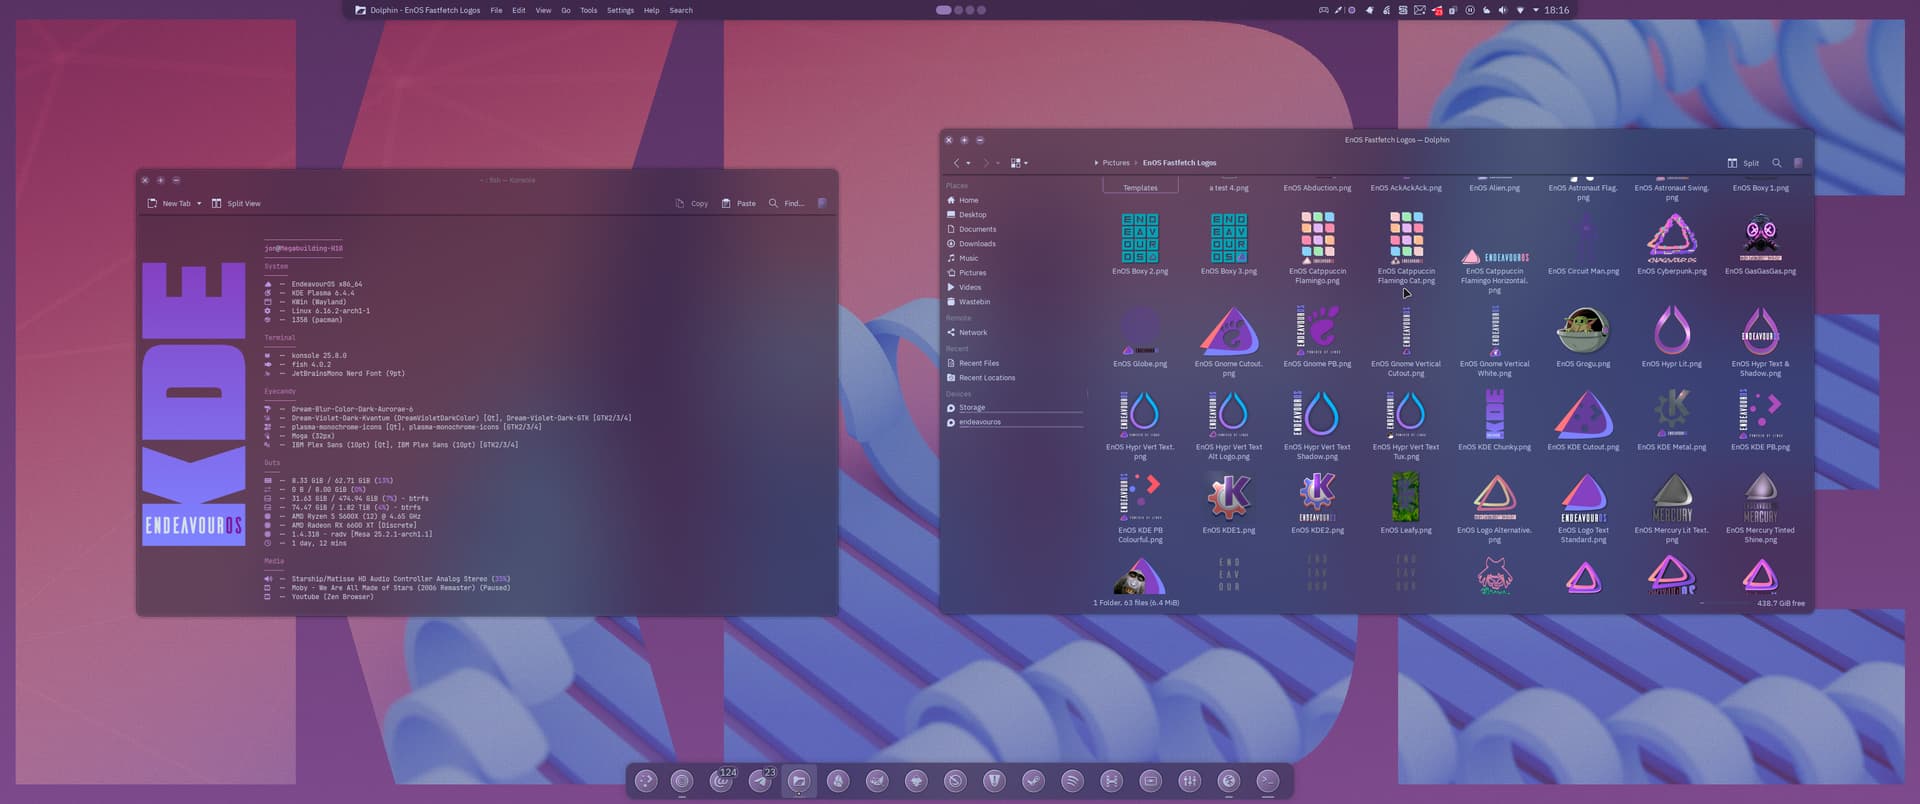The height and width of the screenshot is (804, 1920).
Task: Open Go menu in top bar
Action: (x=566, y=10)
